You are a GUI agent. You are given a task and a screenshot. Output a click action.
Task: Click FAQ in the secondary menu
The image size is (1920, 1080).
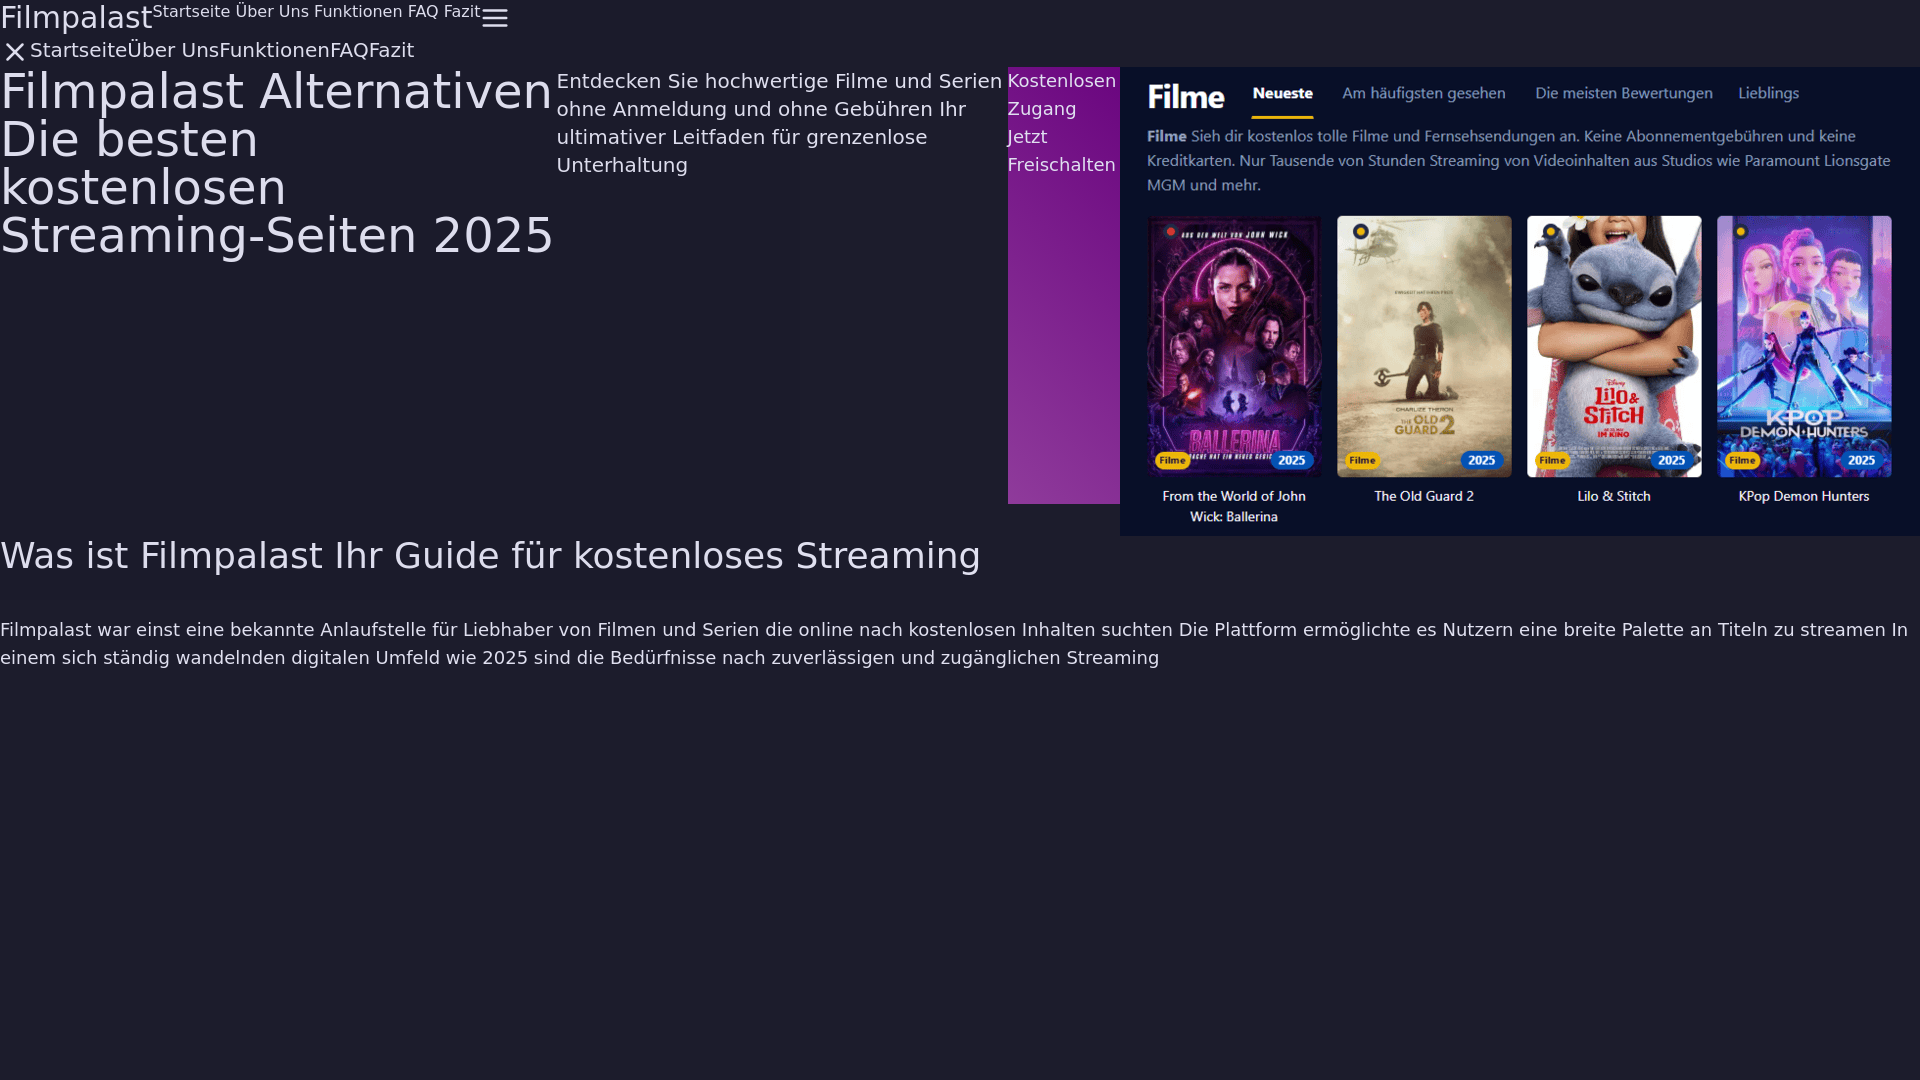[x=349, y=50]
